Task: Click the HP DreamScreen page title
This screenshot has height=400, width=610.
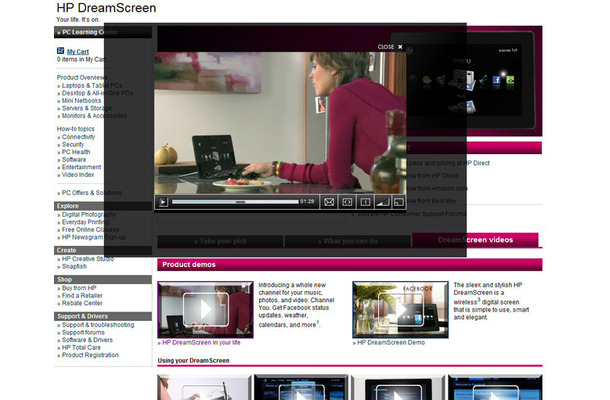Action: 106,8
